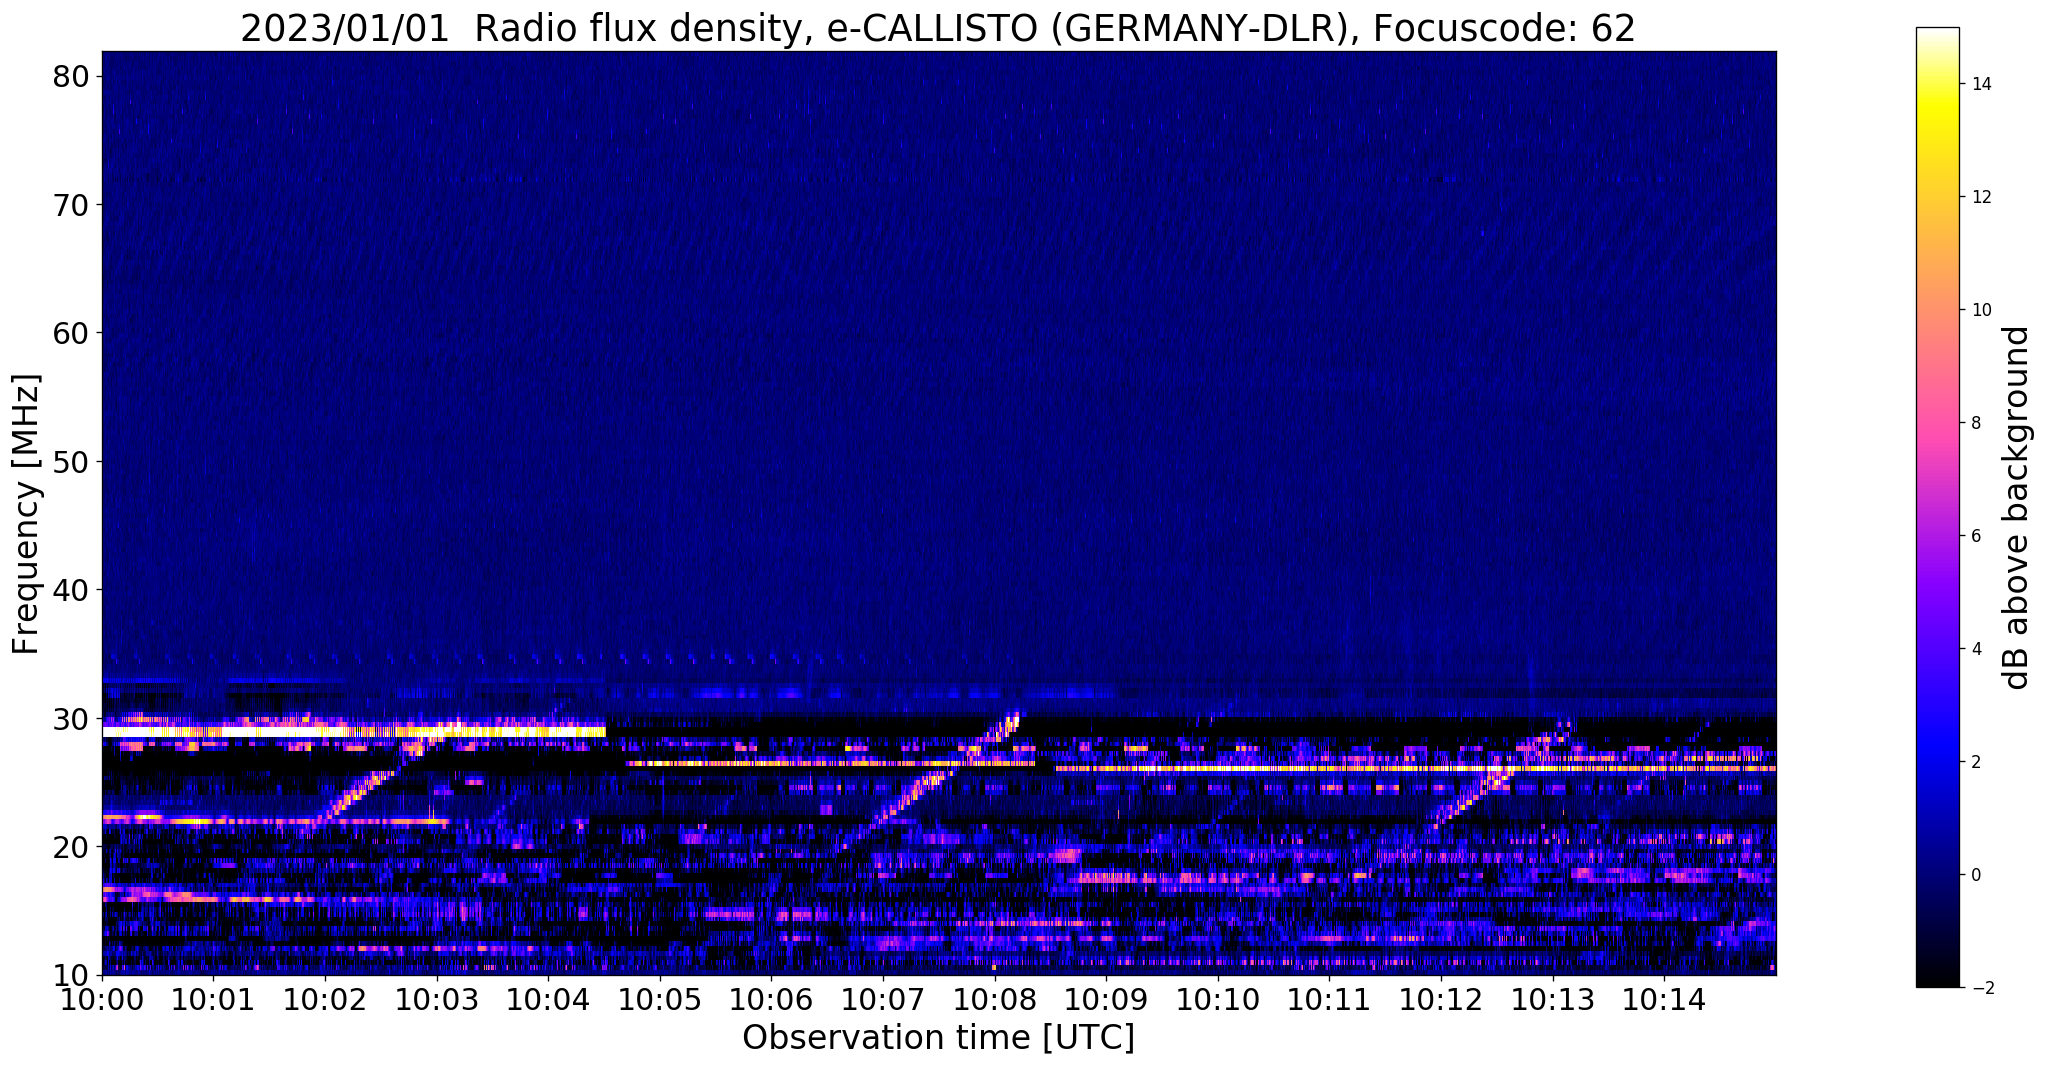Click the colorbar tick value 0

tap(1976, 875)
